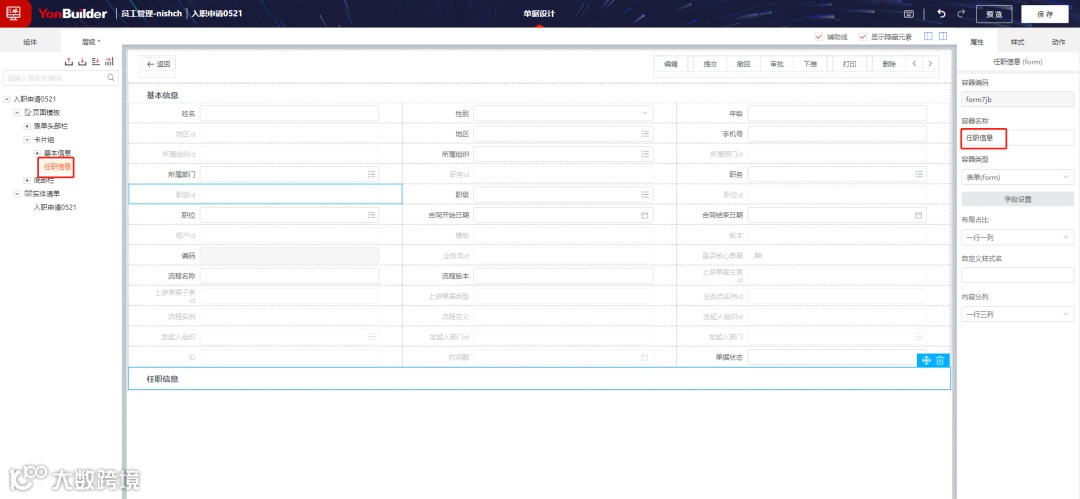Viewport: 1080px width, 499px height.
Task: Redo the last undone change
Action: click(961, 14)
